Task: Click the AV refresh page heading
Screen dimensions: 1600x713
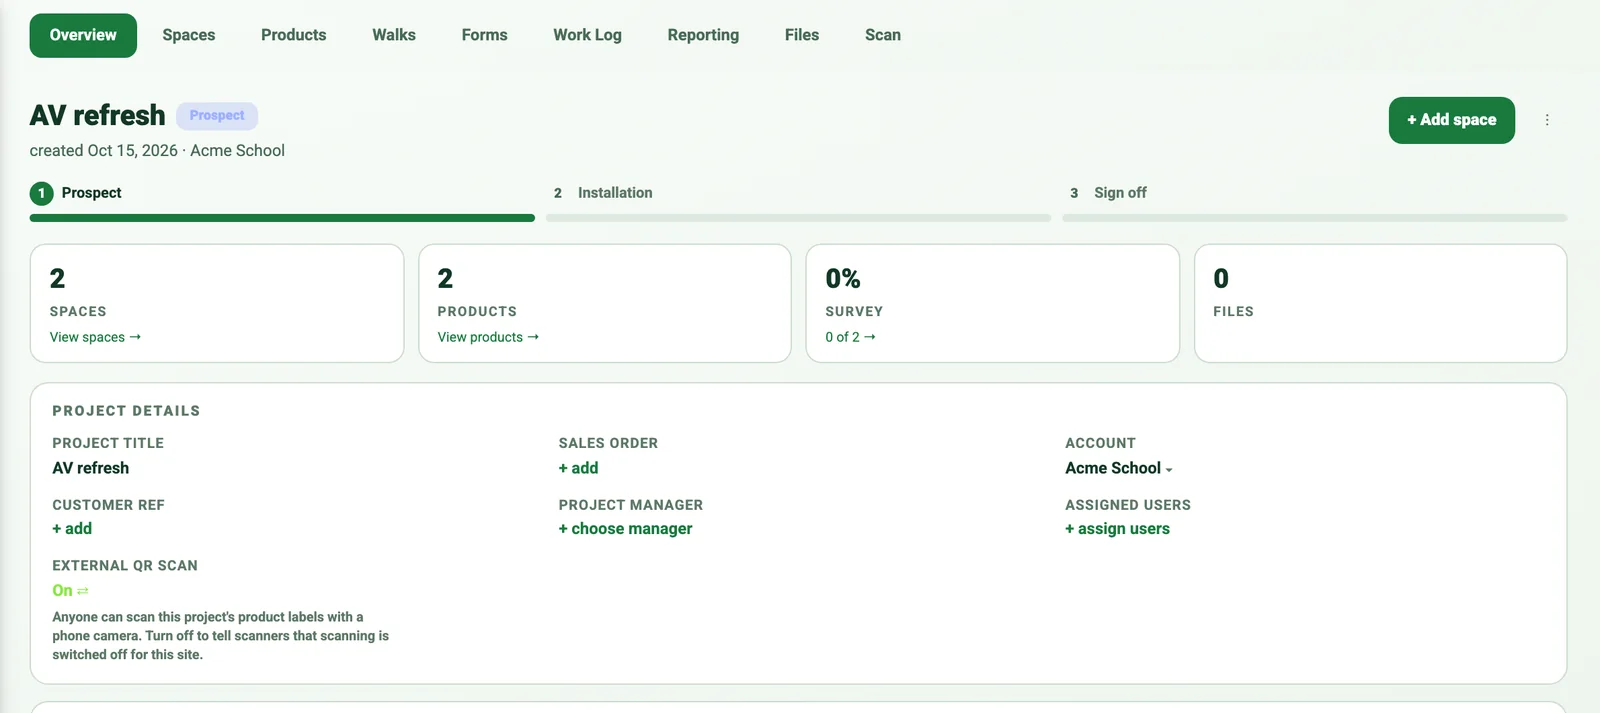Action: pyautogui.click(x=97, y=116)
